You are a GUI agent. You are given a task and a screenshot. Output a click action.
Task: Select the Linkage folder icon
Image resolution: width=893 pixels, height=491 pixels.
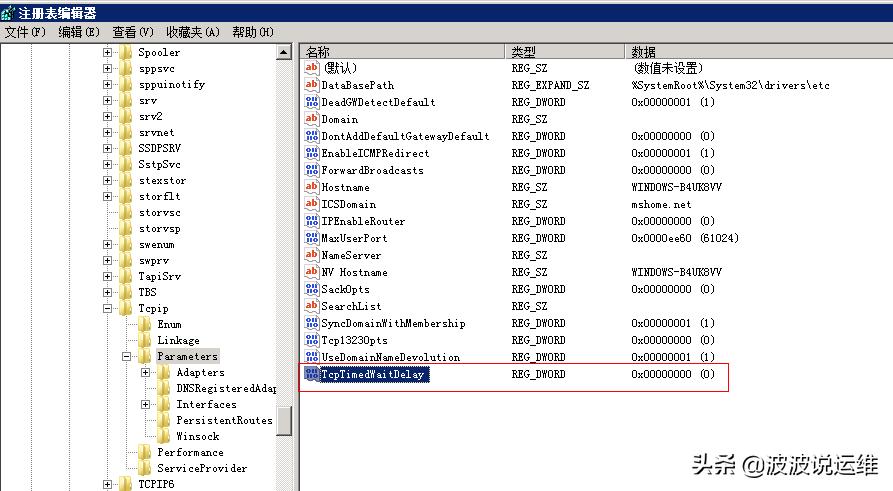coord(145,340)
